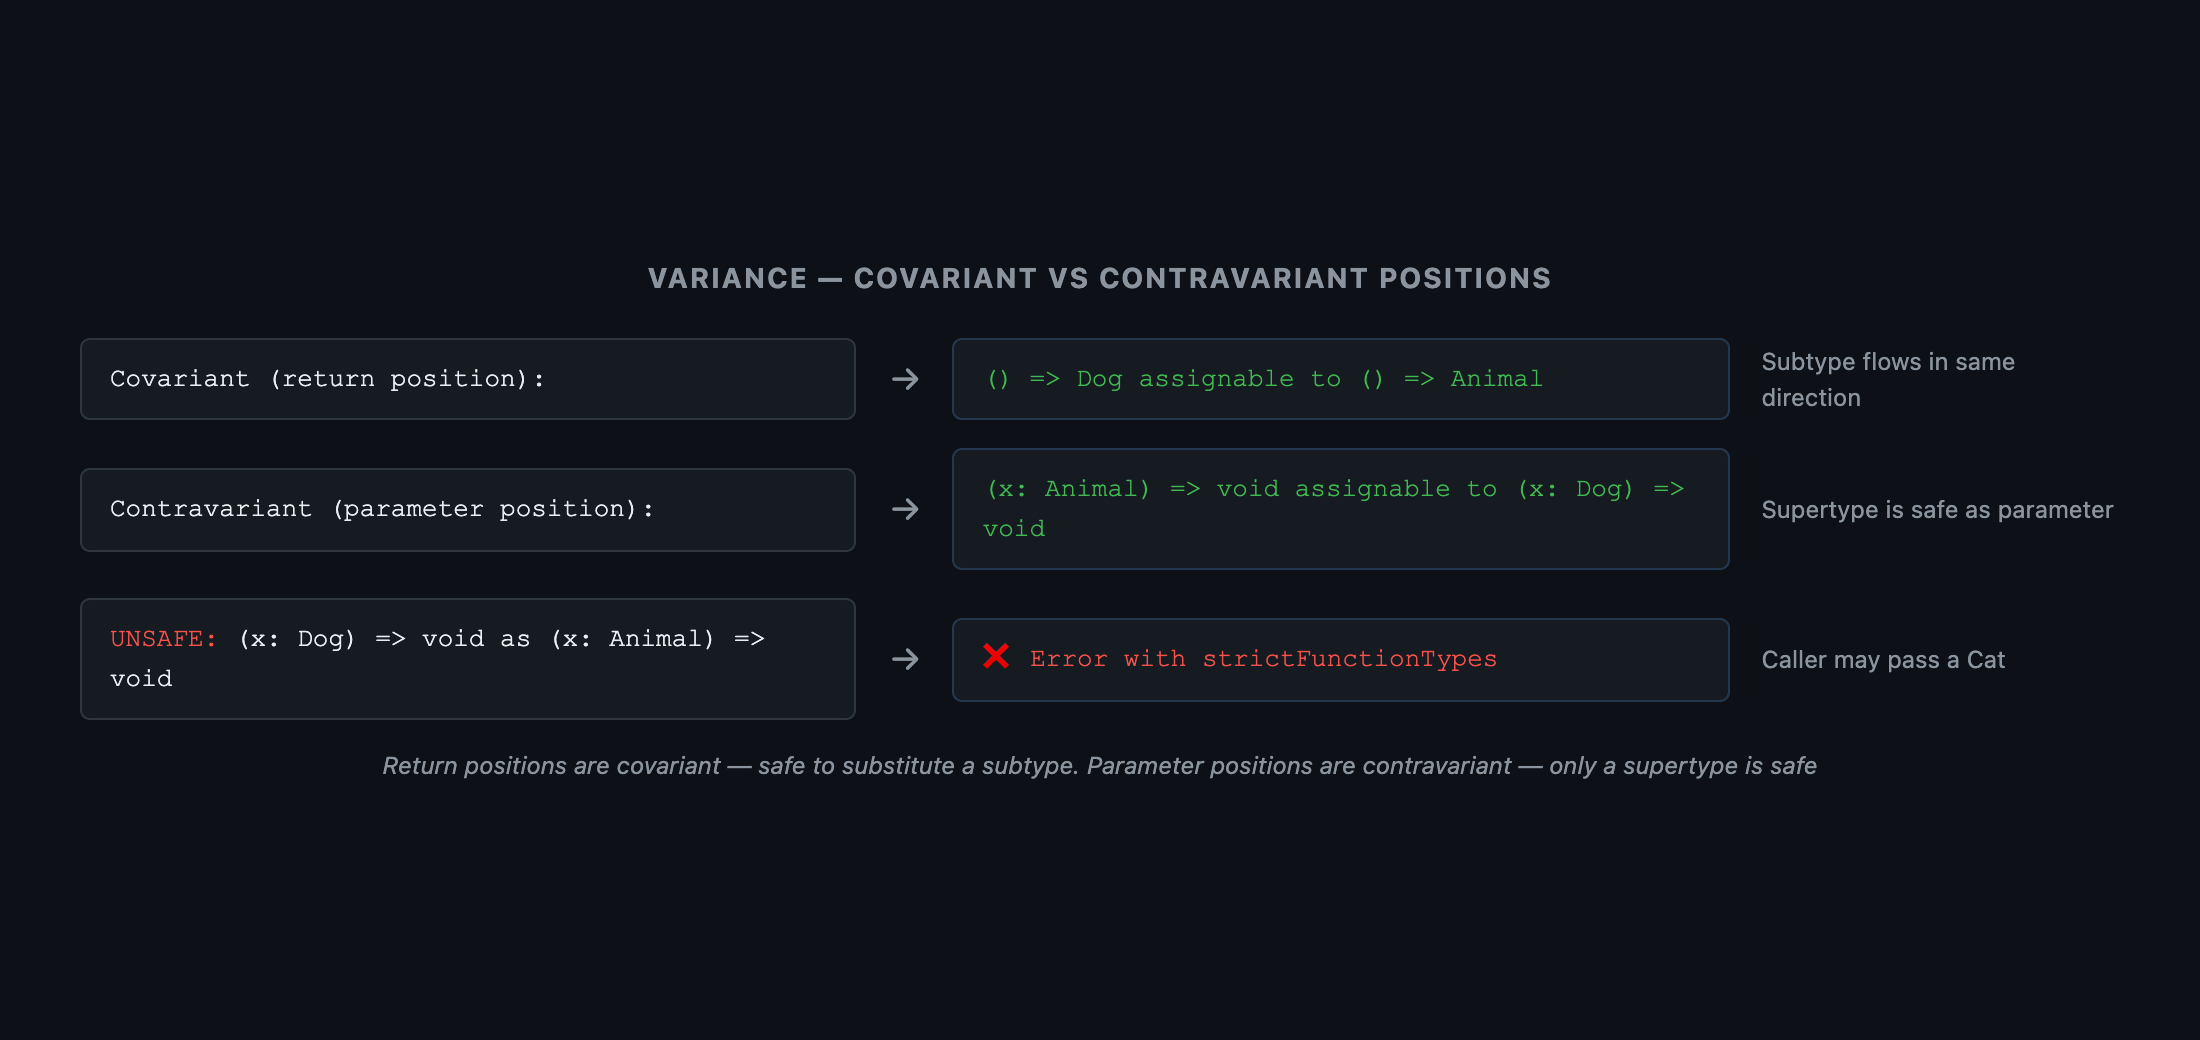Click the wrapped 'void' in the UNSAFE box
This screenshot has width=2200, height=1040.
141,679
